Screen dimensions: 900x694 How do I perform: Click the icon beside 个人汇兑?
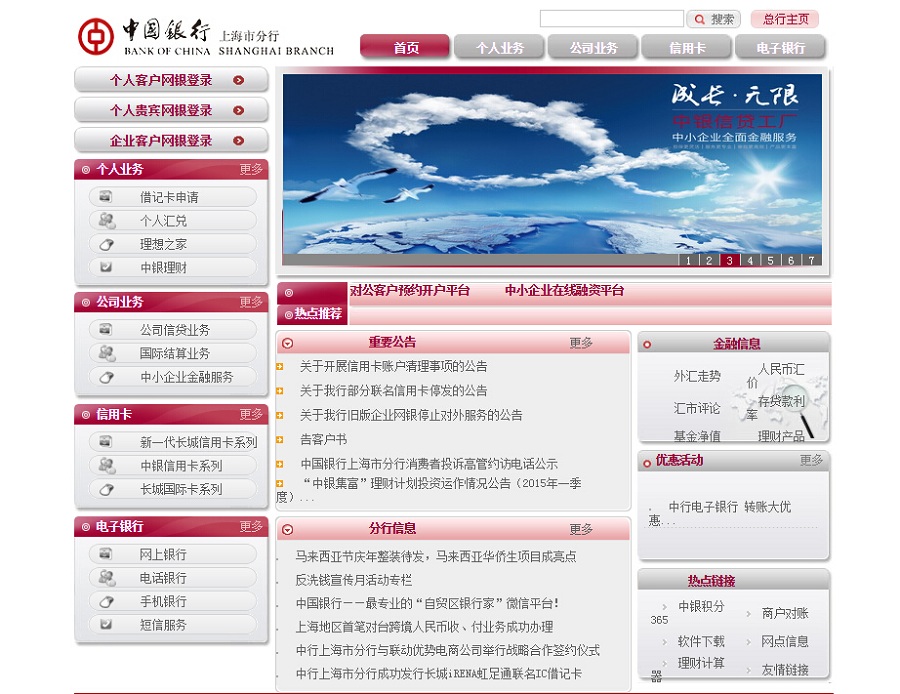point(107,220)
